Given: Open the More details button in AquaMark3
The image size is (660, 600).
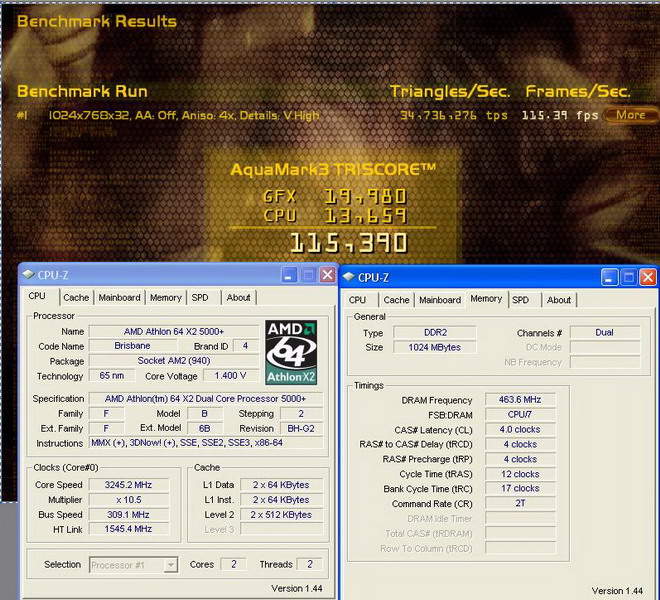Looking at the screenshot, I should (631, 115).
